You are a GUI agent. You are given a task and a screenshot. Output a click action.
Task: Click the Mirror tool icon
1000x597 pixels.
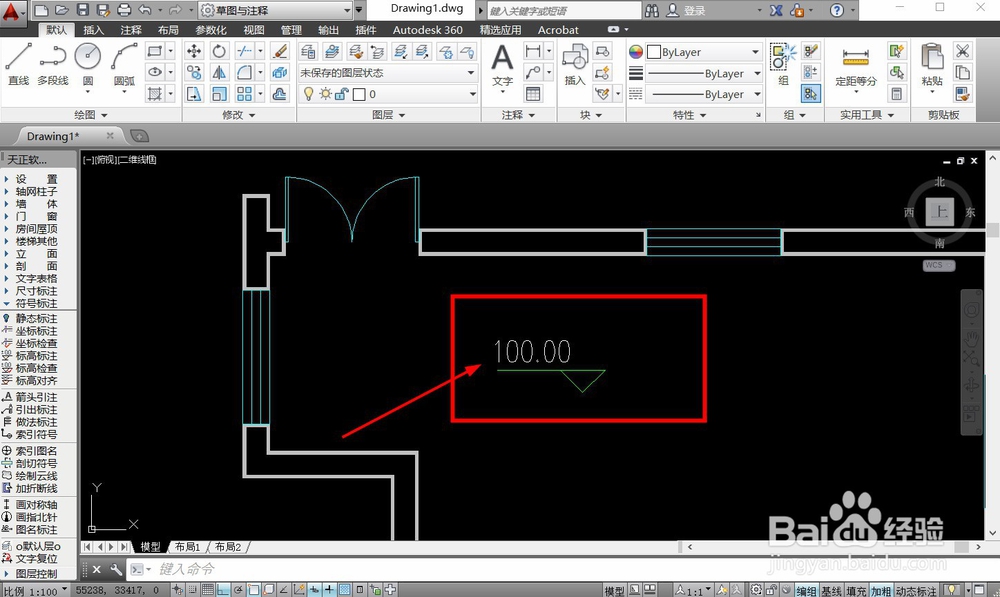(219, 73)
